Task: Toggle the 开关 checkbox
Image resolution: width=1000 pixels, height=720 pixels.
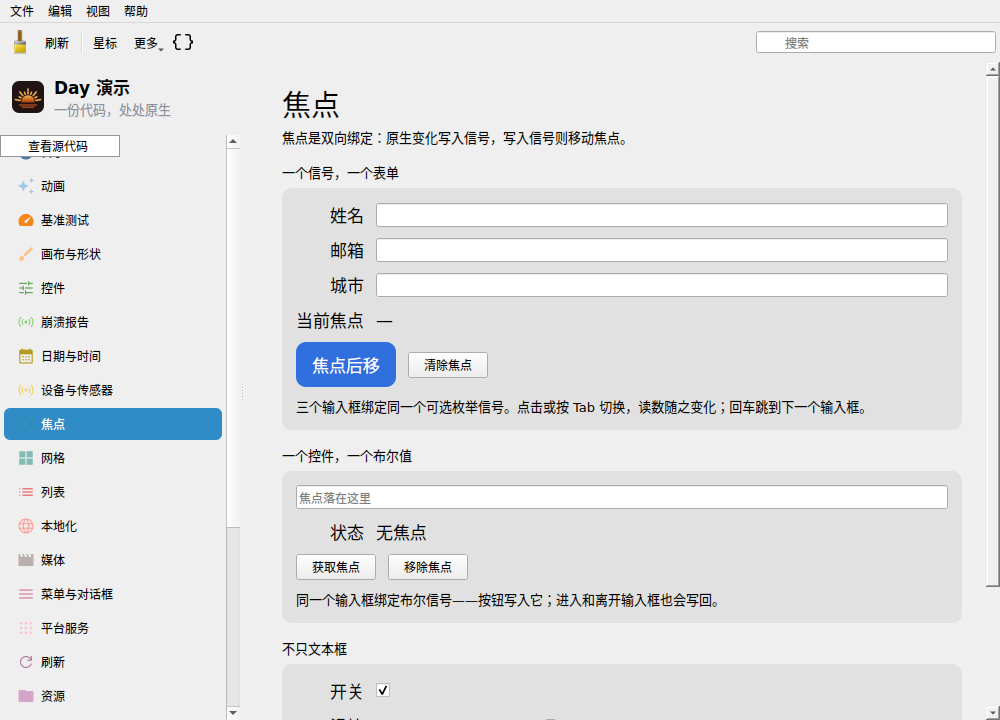Action: point(383,691)
